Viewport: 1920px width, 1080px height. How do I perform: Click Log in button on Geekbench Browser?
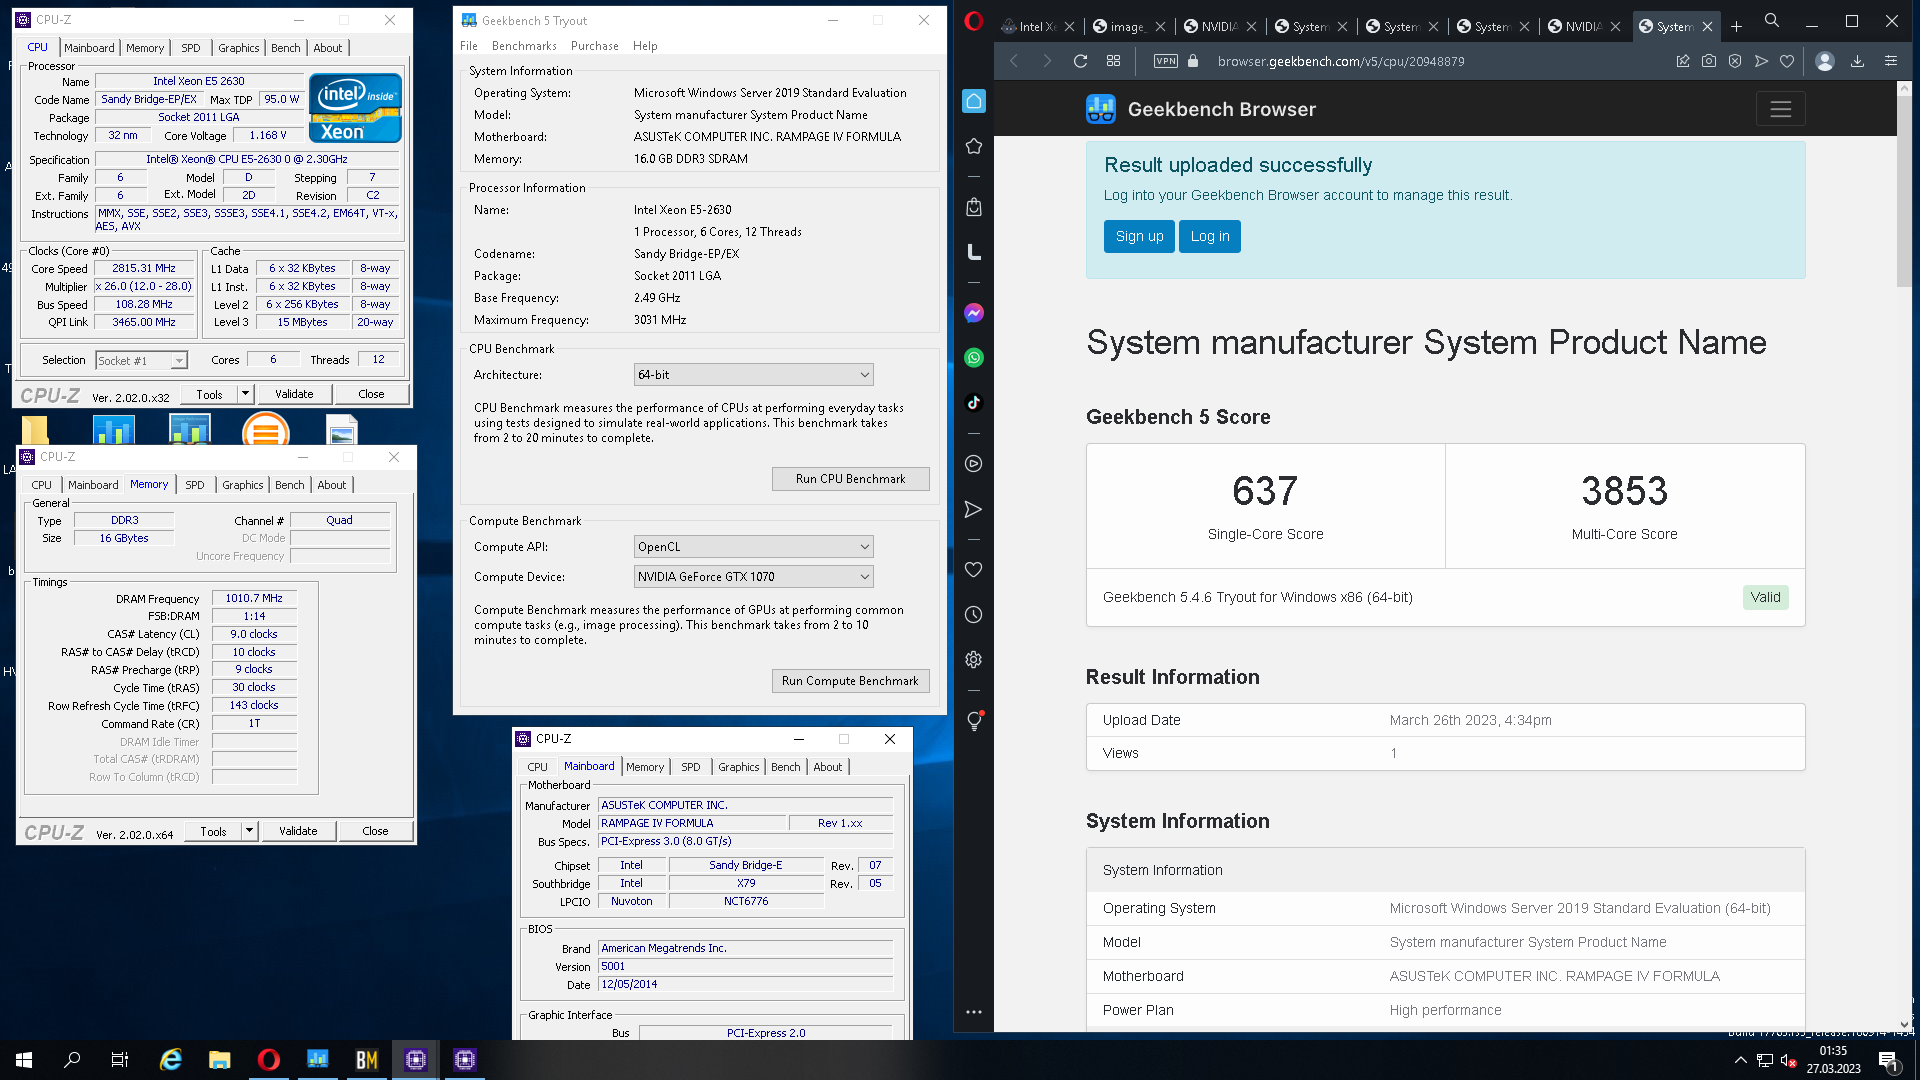[x=1210, y=237]
